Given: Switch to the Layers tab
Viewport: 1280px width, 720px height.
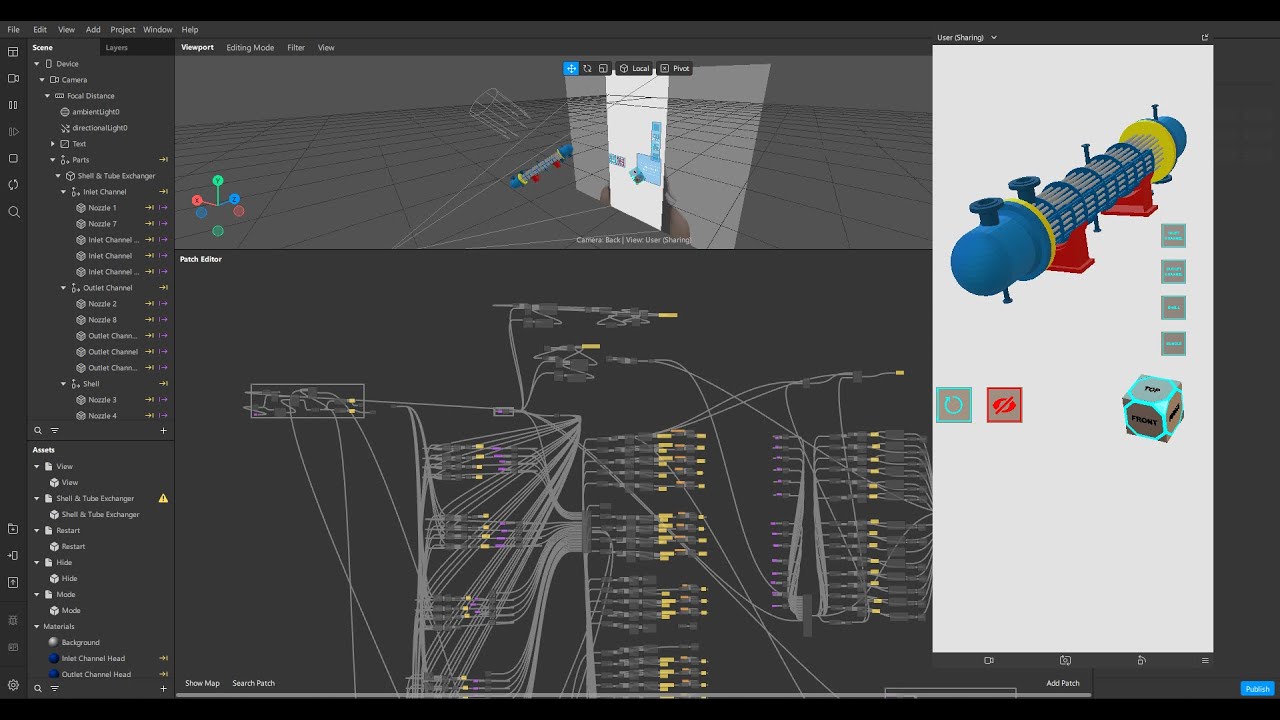Looking at the screenshot, I should 117,48.
